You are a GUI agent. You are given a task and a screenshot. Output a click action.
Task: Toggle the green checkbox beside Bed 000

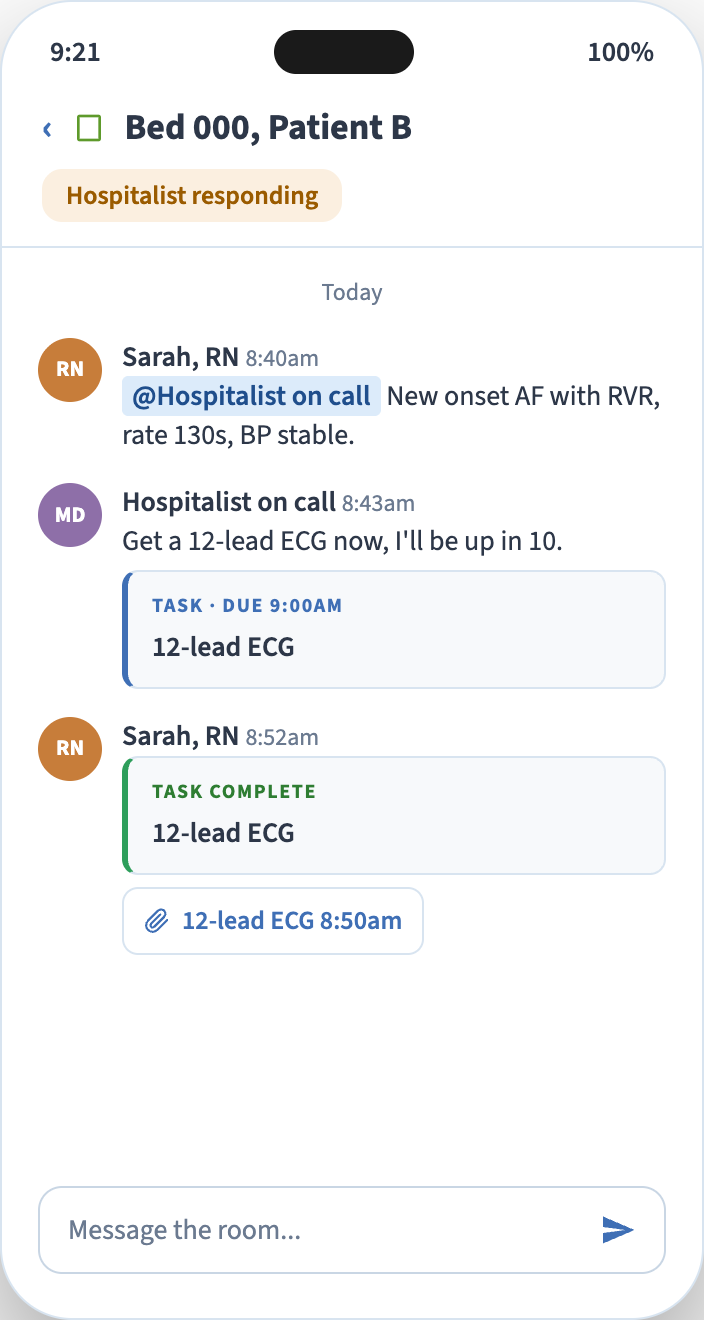tap(89, 128)
